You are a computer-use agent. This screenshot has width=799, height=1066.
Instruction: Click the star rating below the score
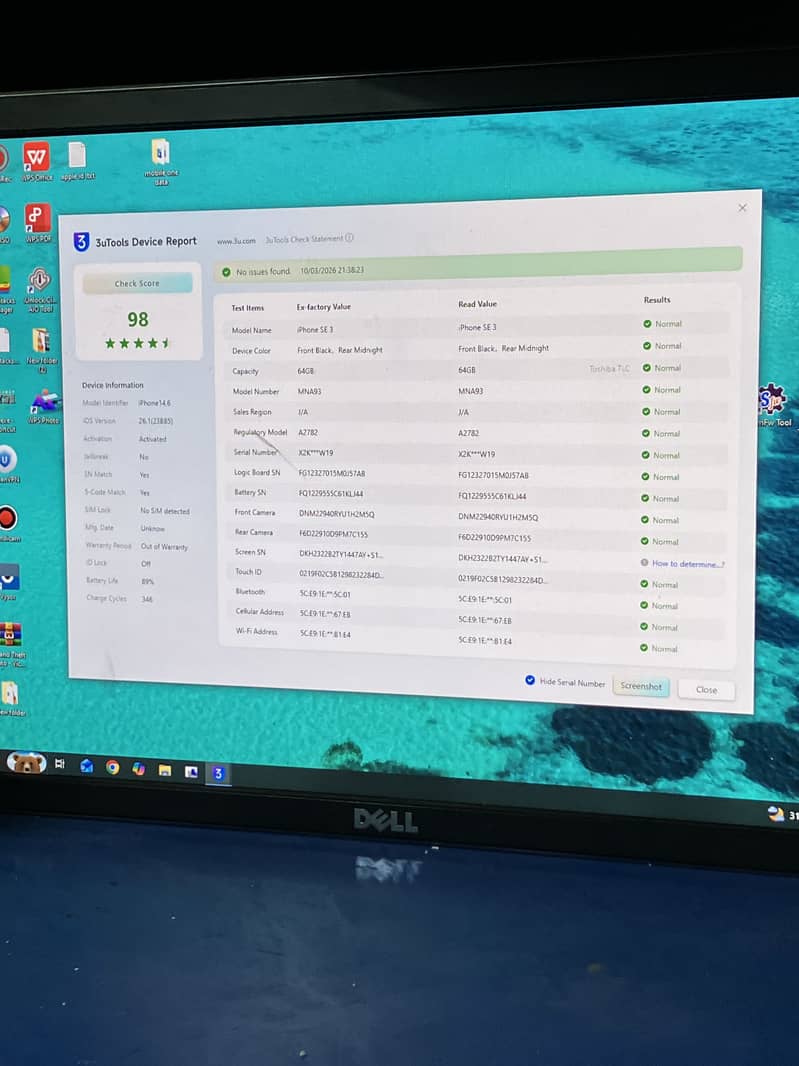138,343
